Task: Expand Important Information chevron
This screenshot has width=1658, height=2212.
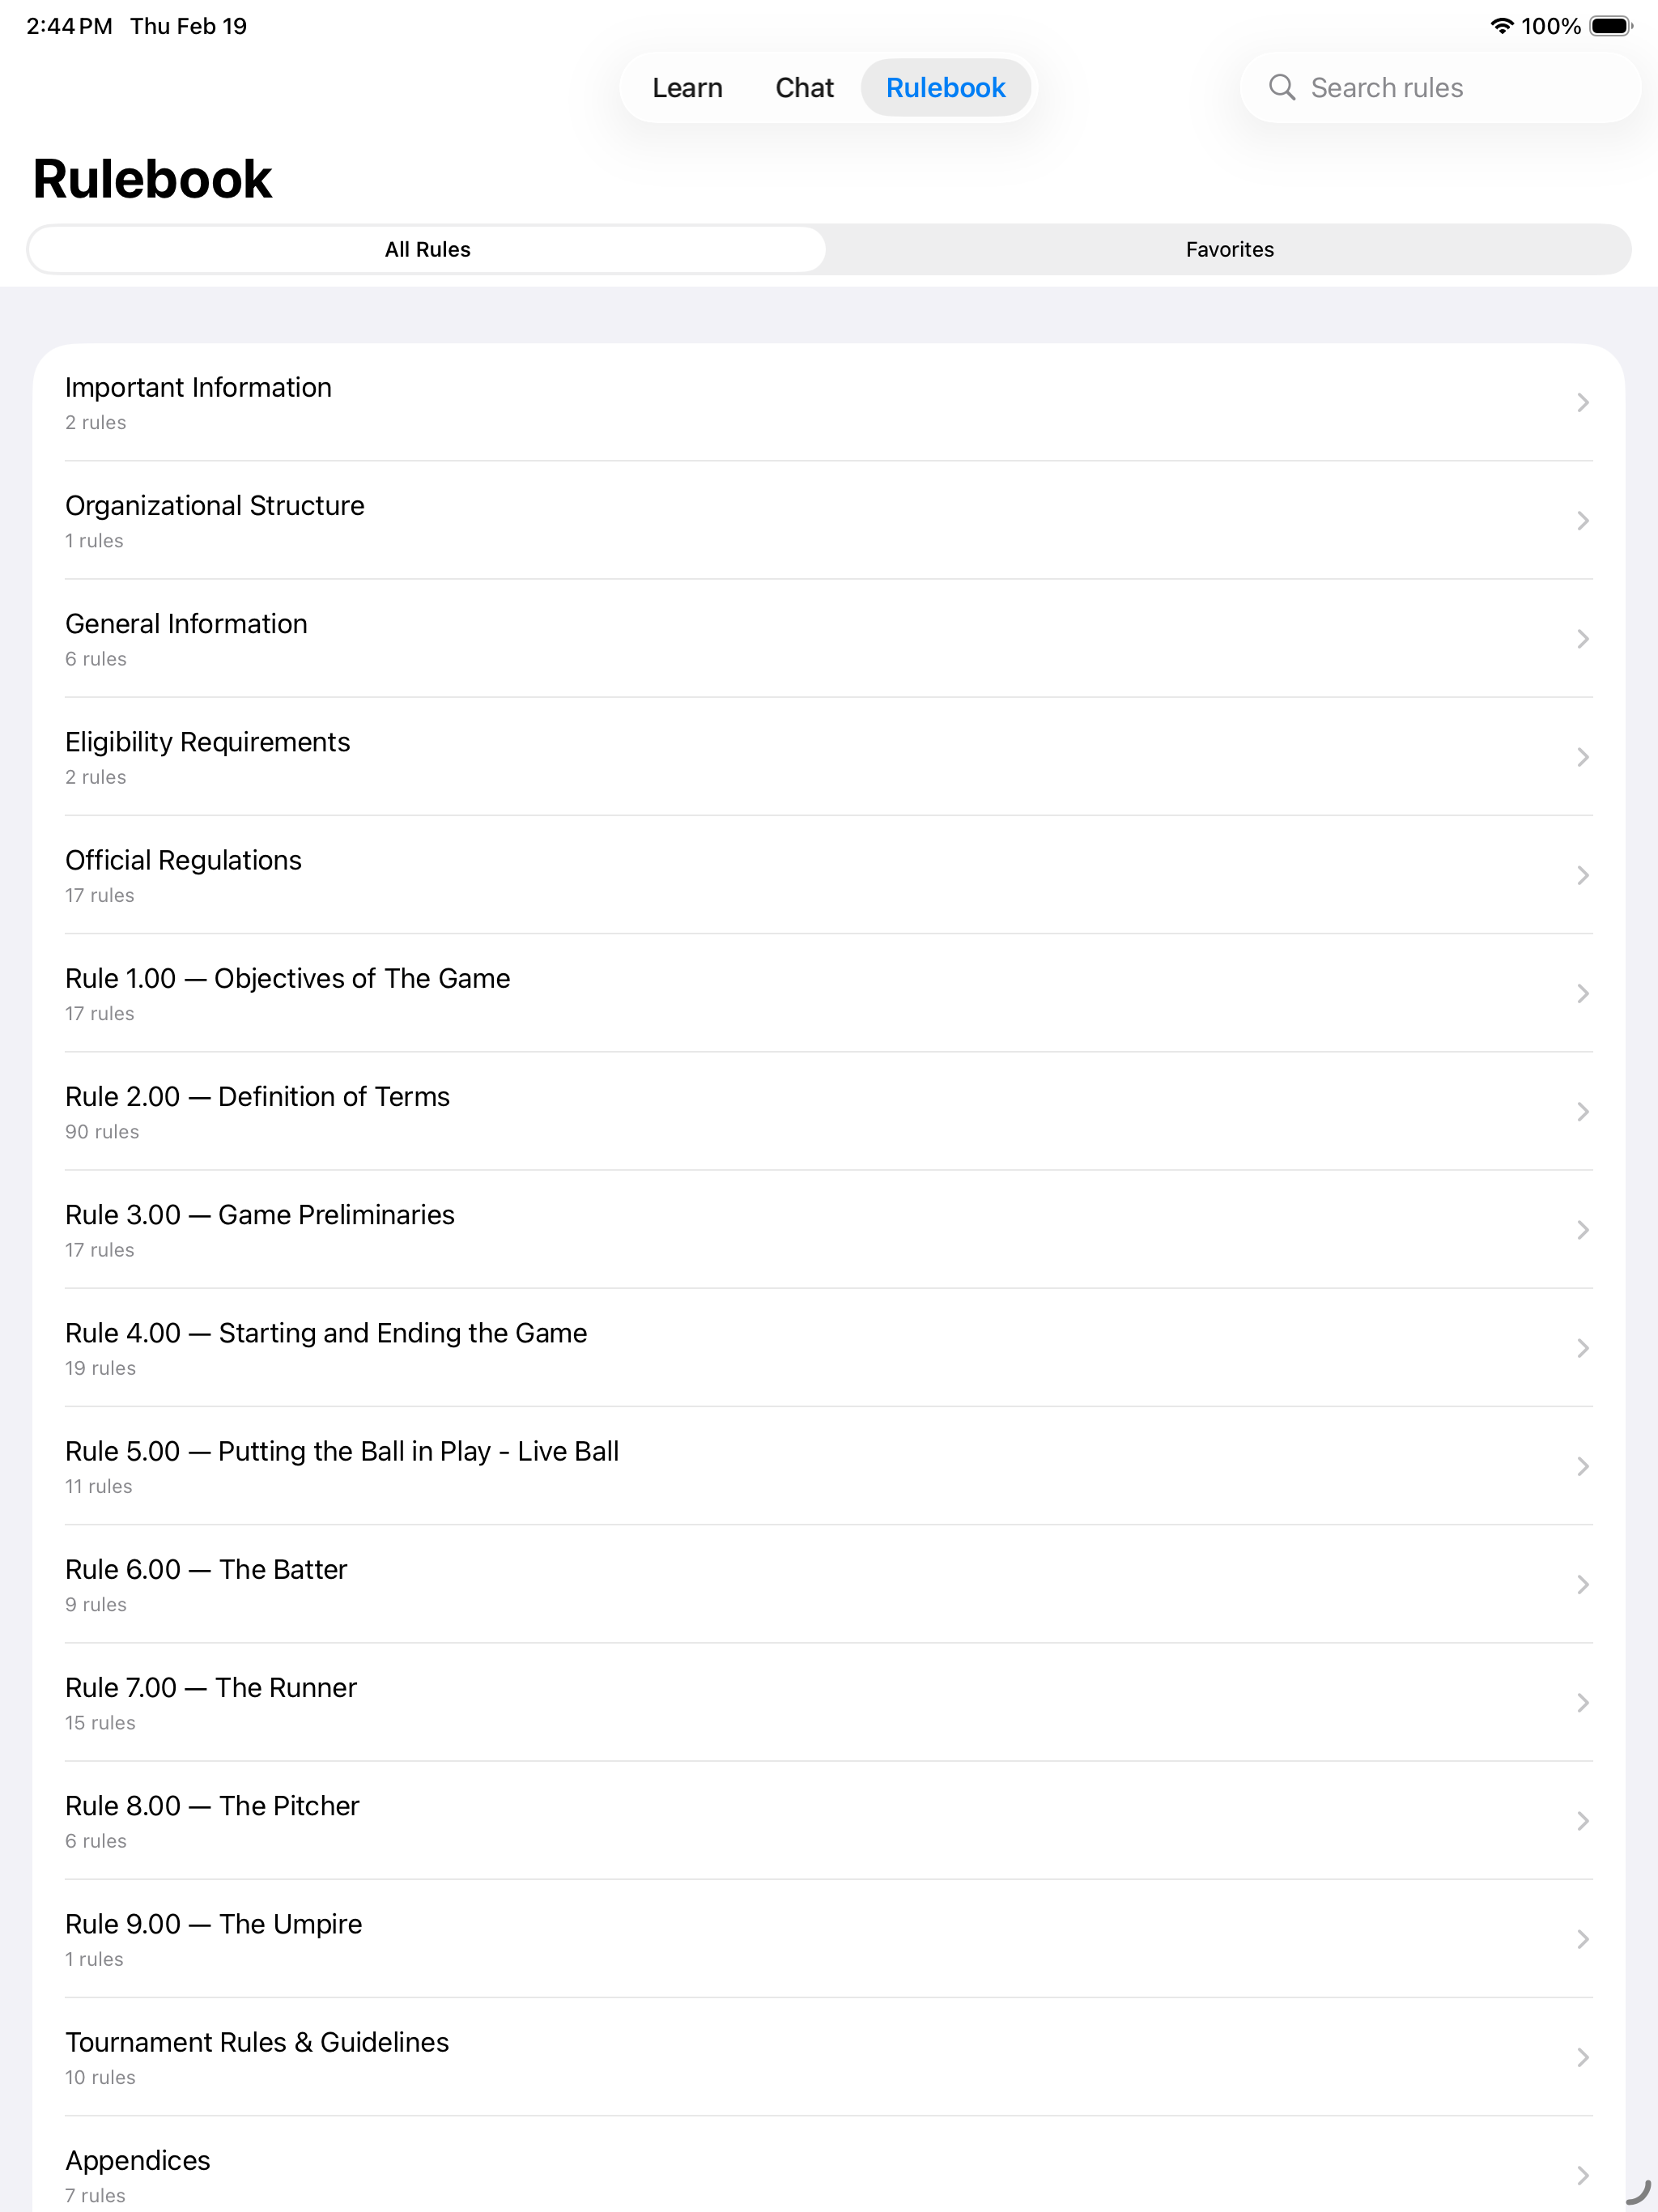Action: 1582,403
